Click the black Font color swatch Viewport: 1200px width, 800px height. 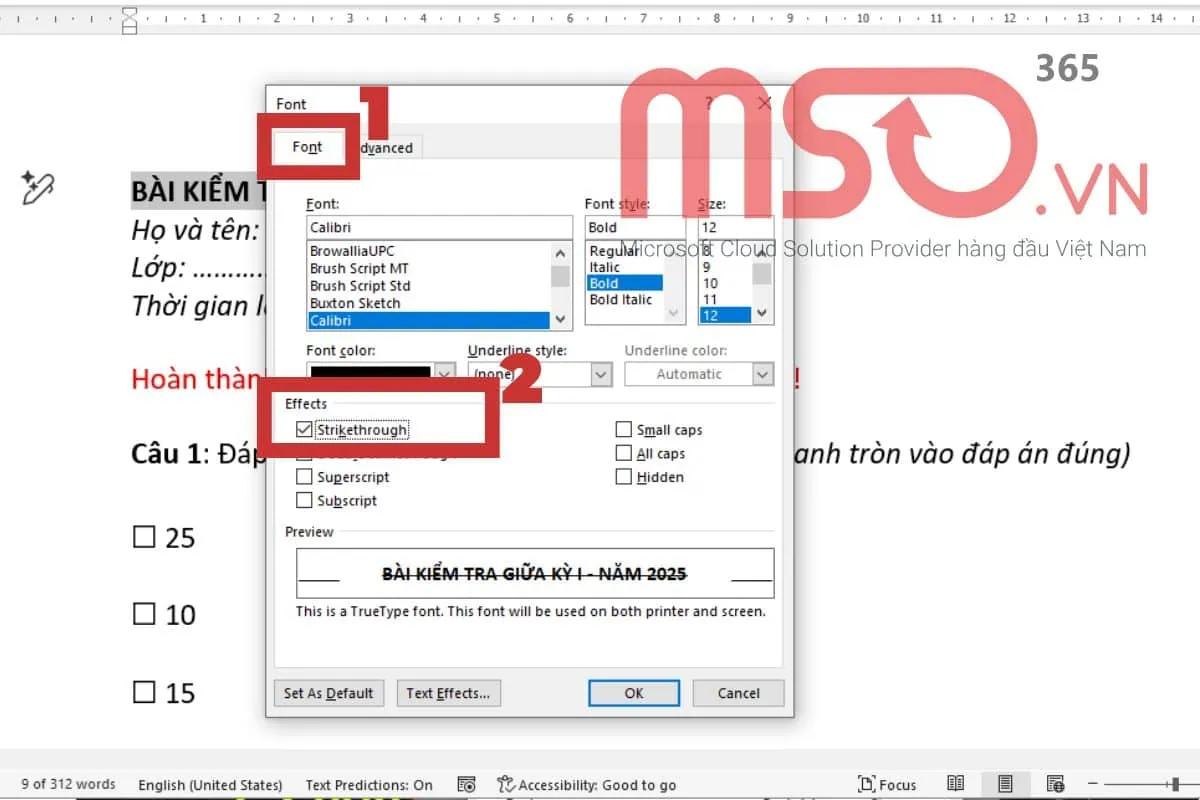(370, 374)
